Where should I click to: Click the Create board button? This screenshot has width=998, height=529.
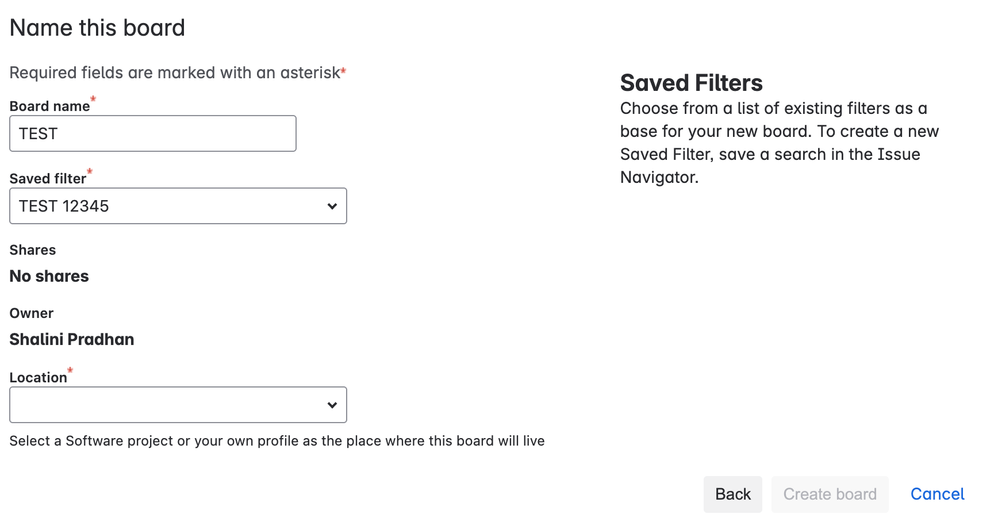(x=829, y=494)
